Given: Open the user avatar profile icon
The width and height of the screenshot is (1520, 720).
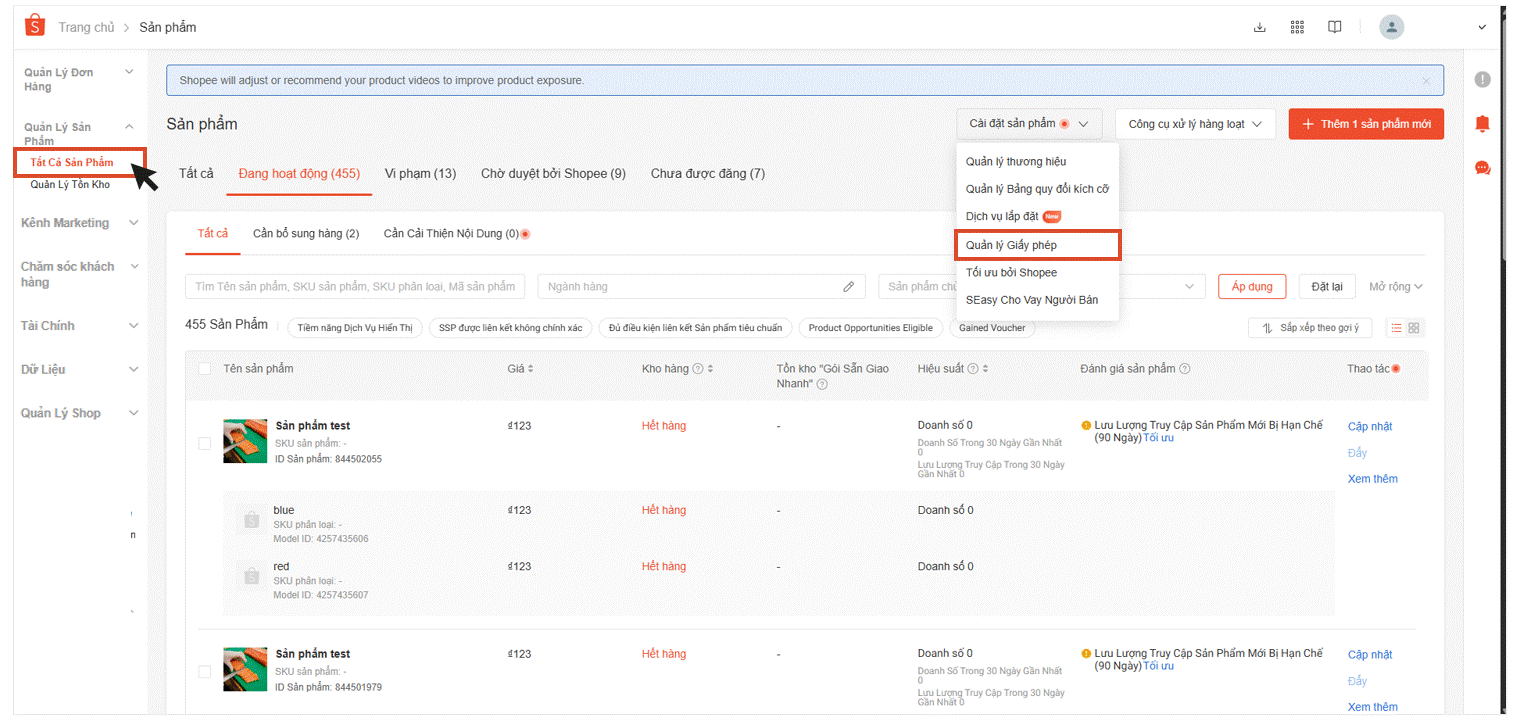Looking at the screenshot, I should [1391, 27].
